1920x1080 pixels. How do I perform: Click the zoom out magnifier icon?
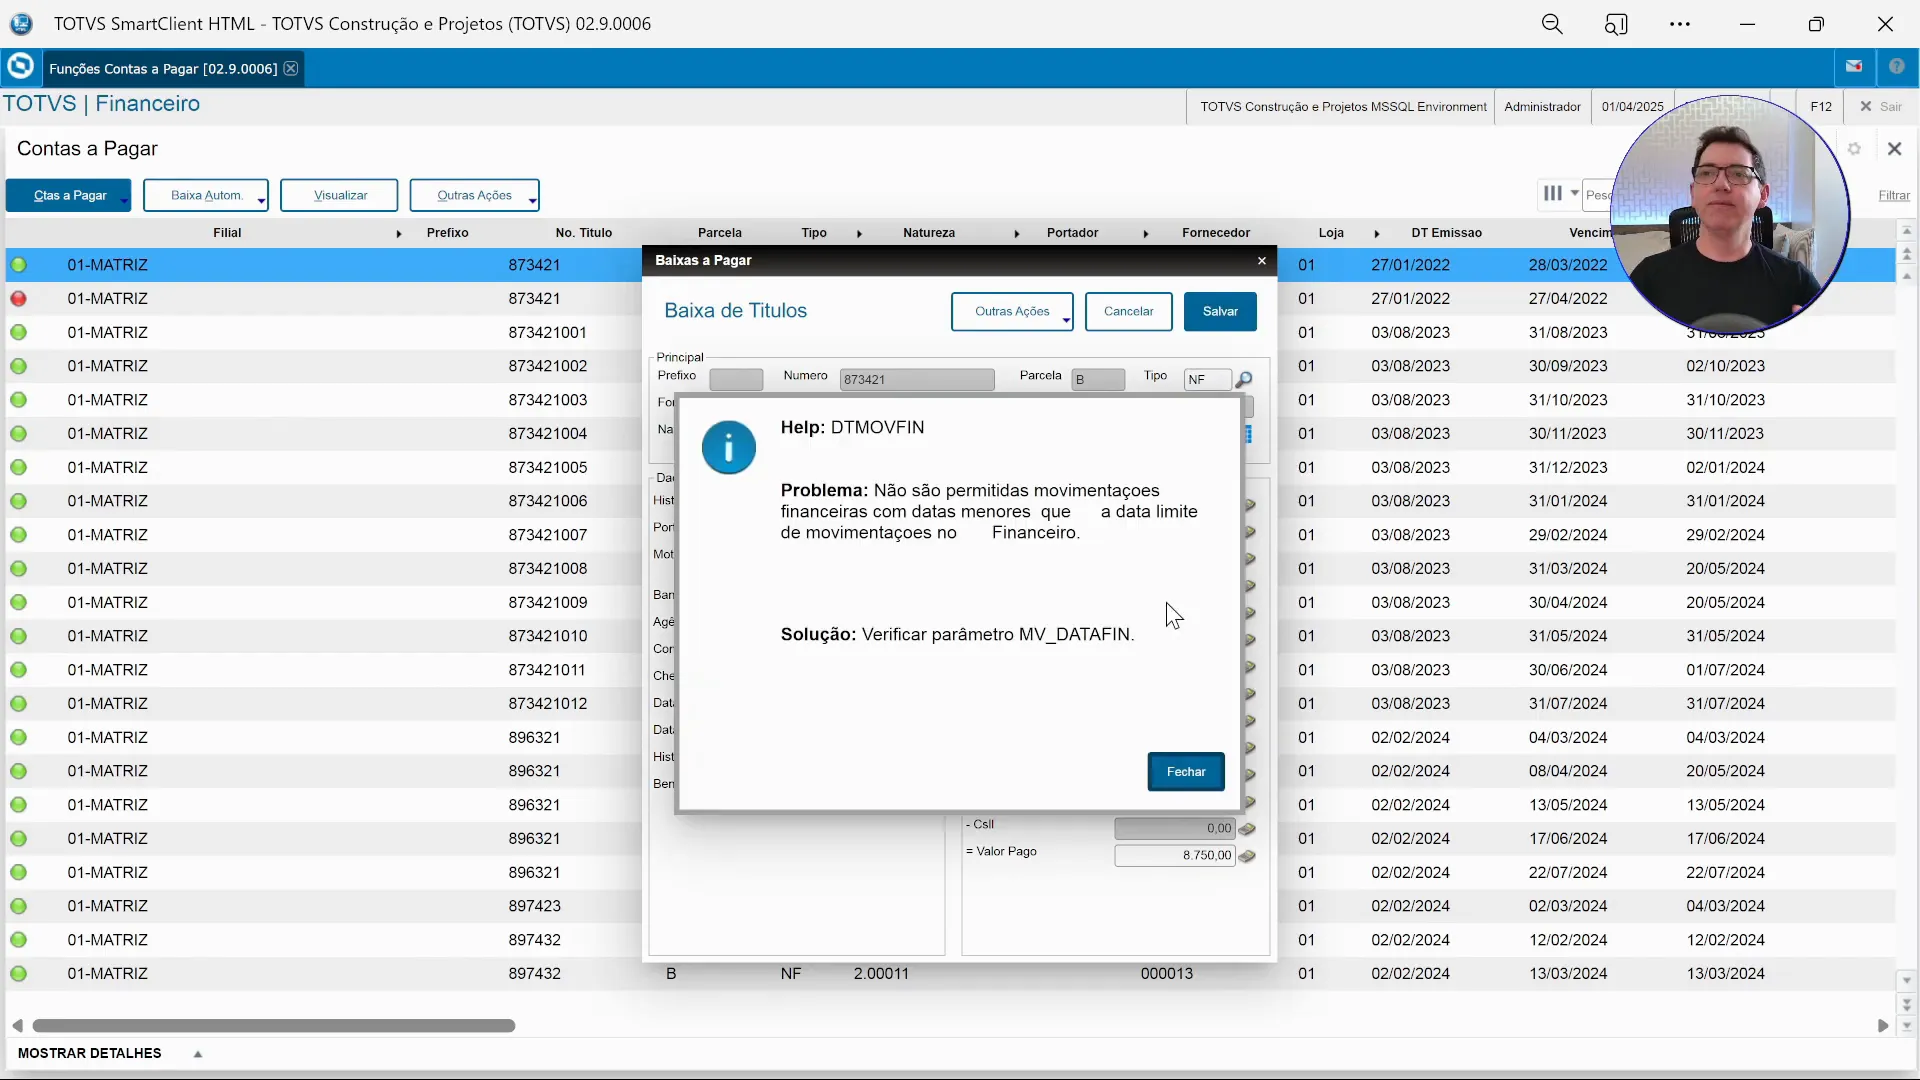(1551, 24)
